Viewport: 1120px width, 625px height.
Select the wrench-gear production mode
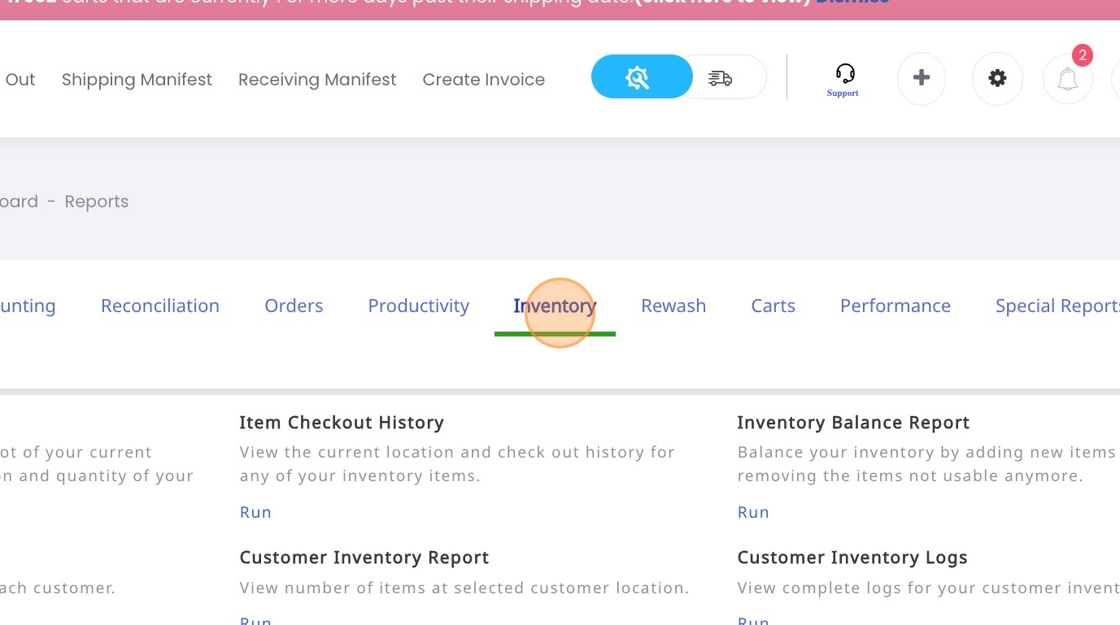(x=638, y=77)
